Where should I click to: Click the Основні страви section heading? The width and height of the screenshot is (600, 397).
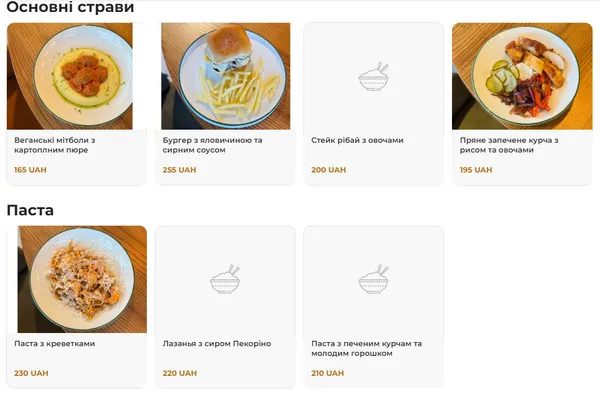[x=70, y=7]
